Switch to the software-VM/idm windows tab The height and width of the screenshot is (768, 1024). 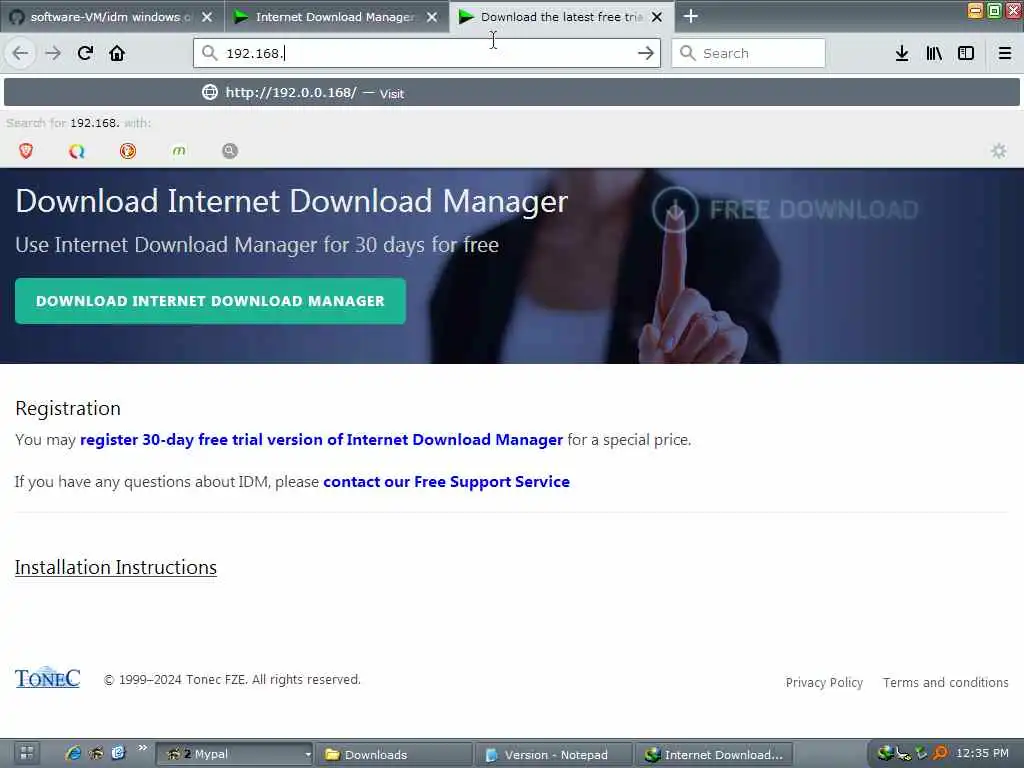click(x=112, y=17)
